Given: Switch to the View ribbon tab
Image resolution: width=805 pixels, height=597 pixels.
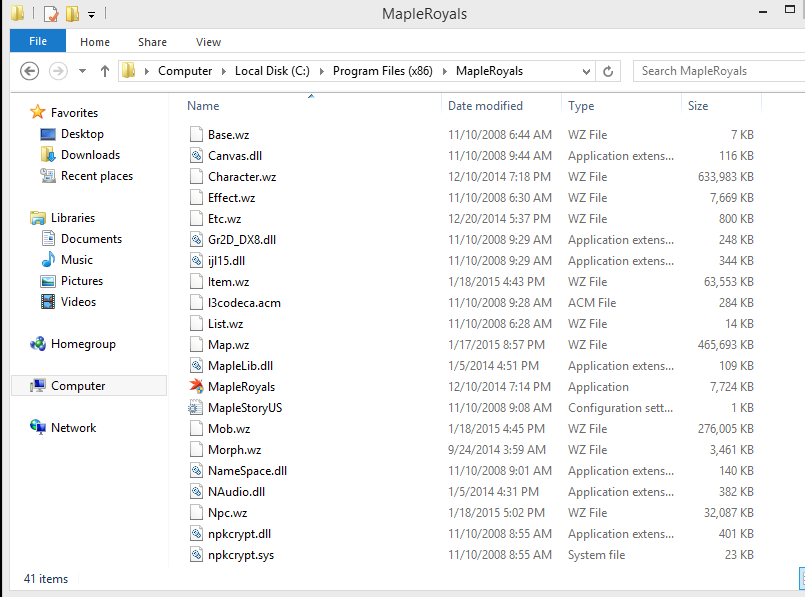Looking at the screenshot, I should click(208, 42).
